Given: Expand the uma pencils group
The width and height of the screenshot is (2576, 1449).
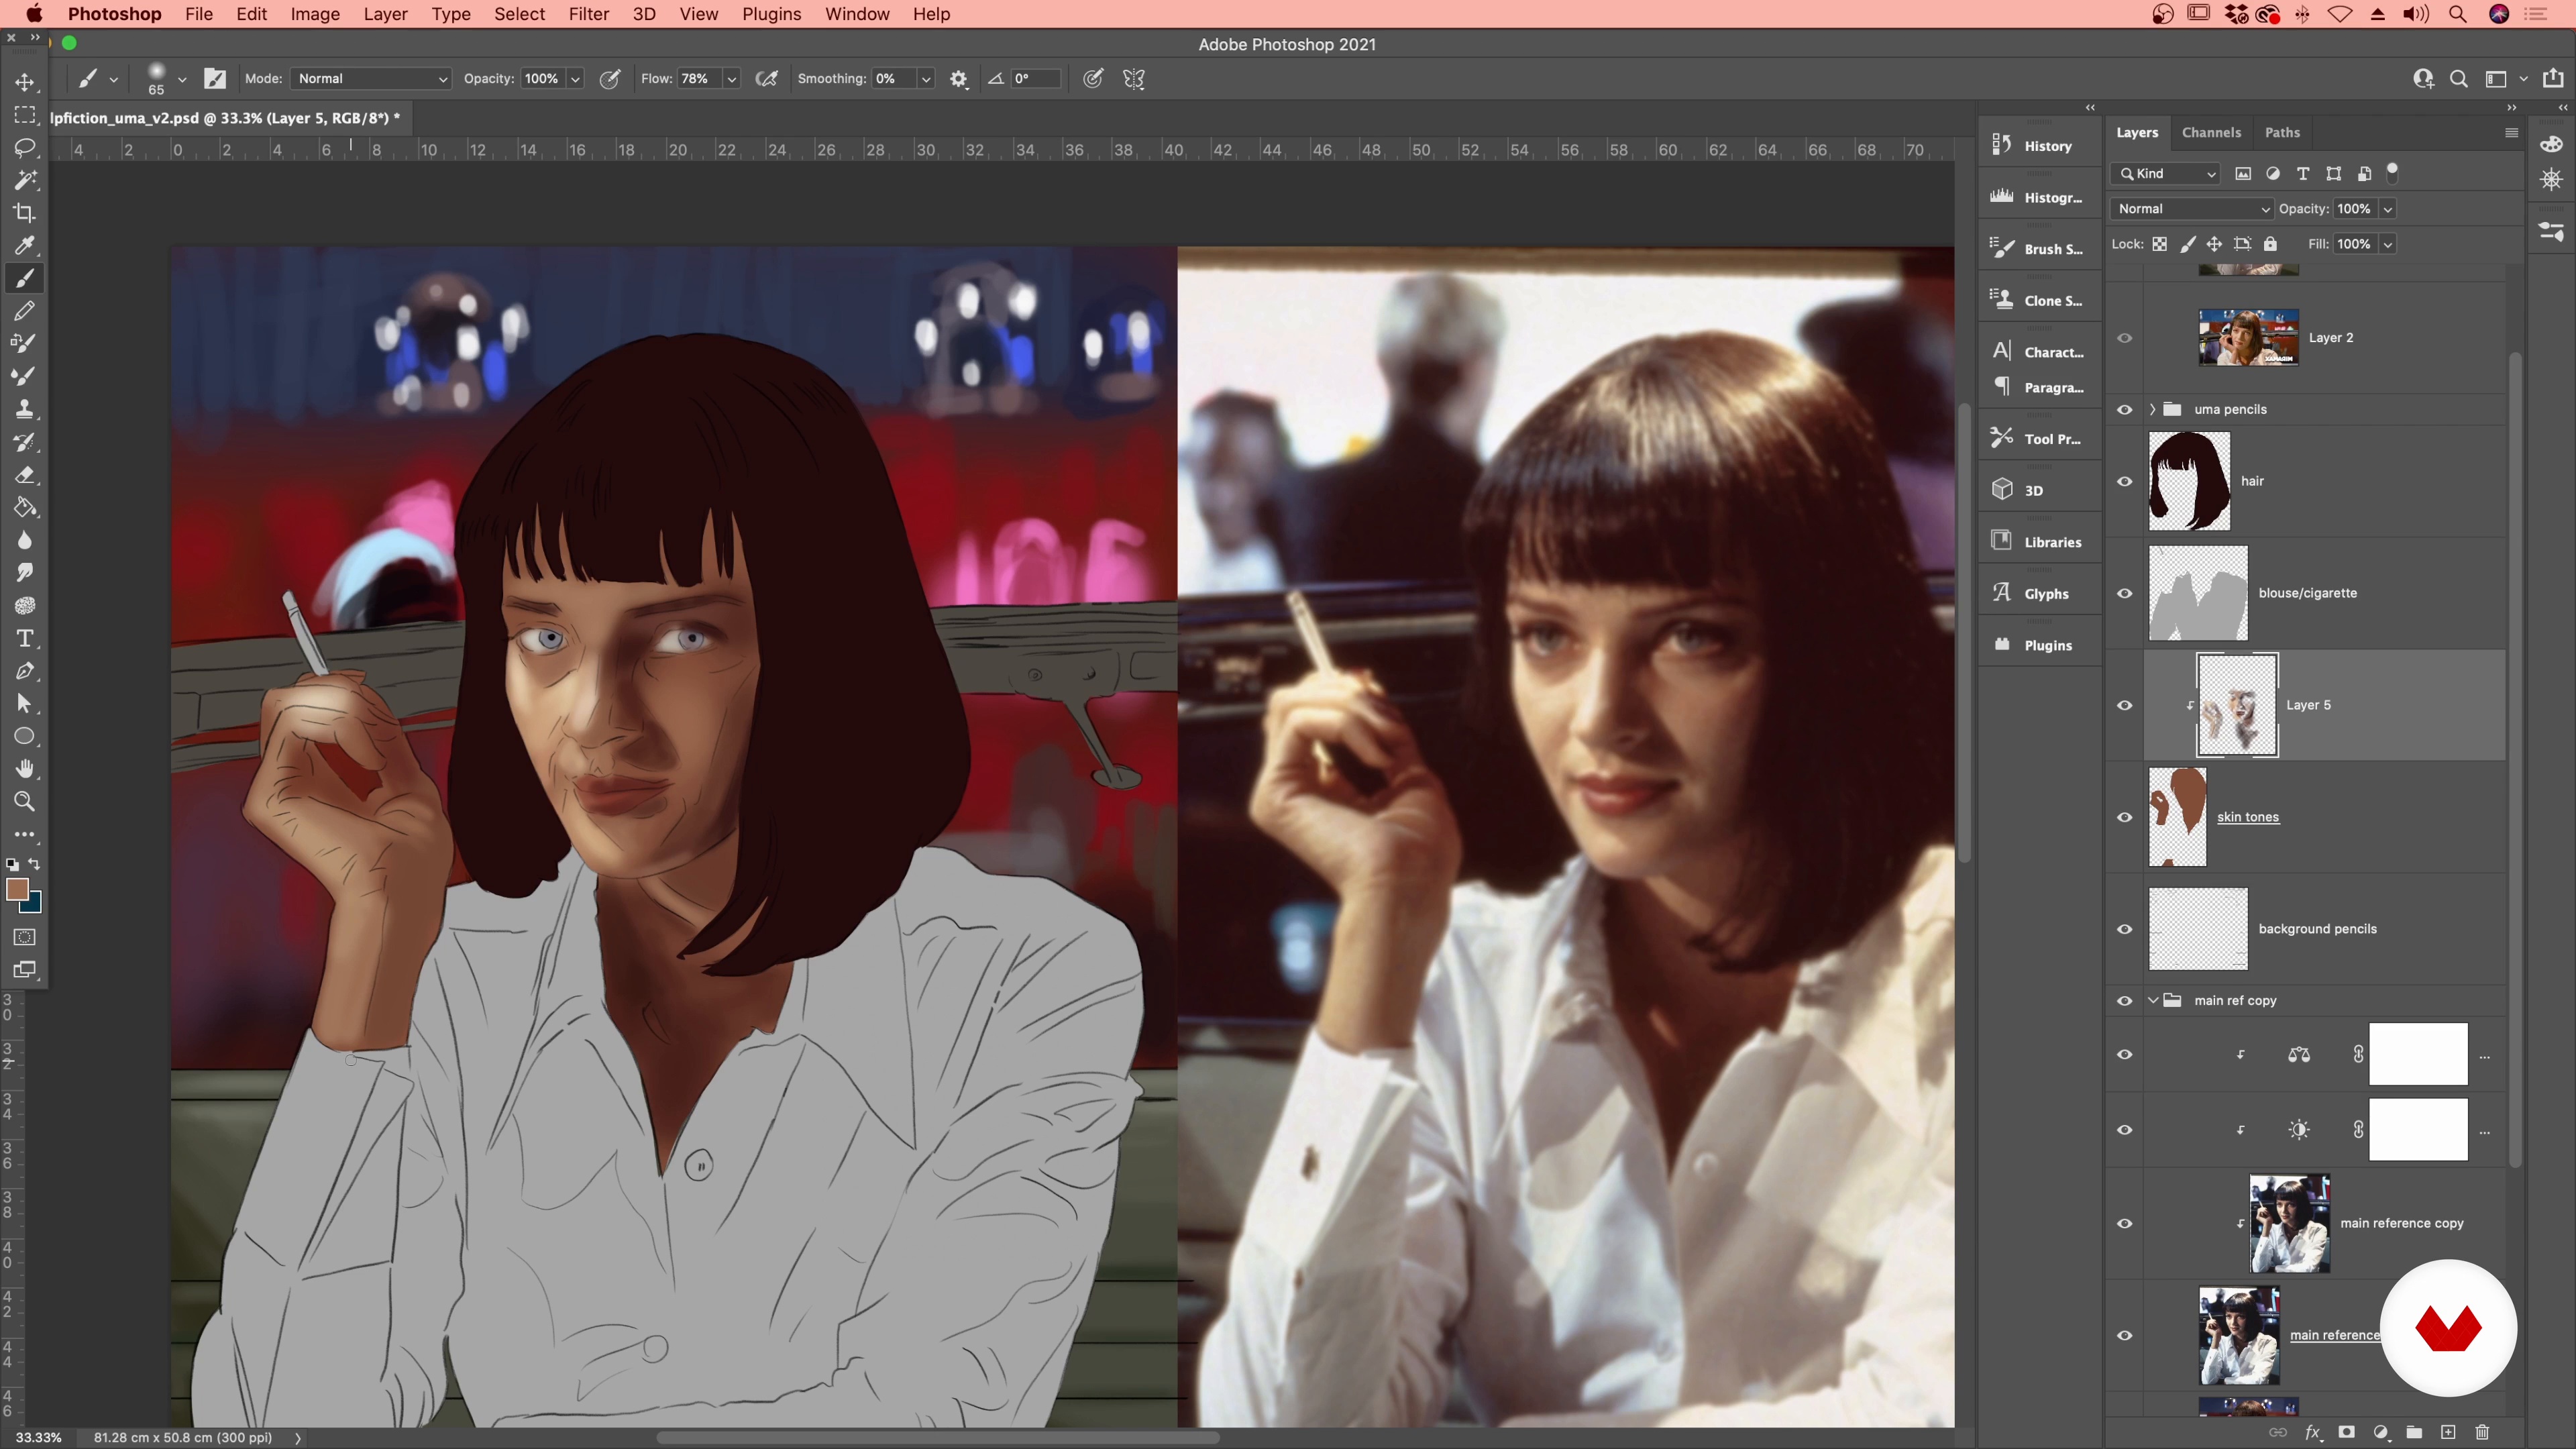Looking at the screenshot, I should click(2153, 409).
